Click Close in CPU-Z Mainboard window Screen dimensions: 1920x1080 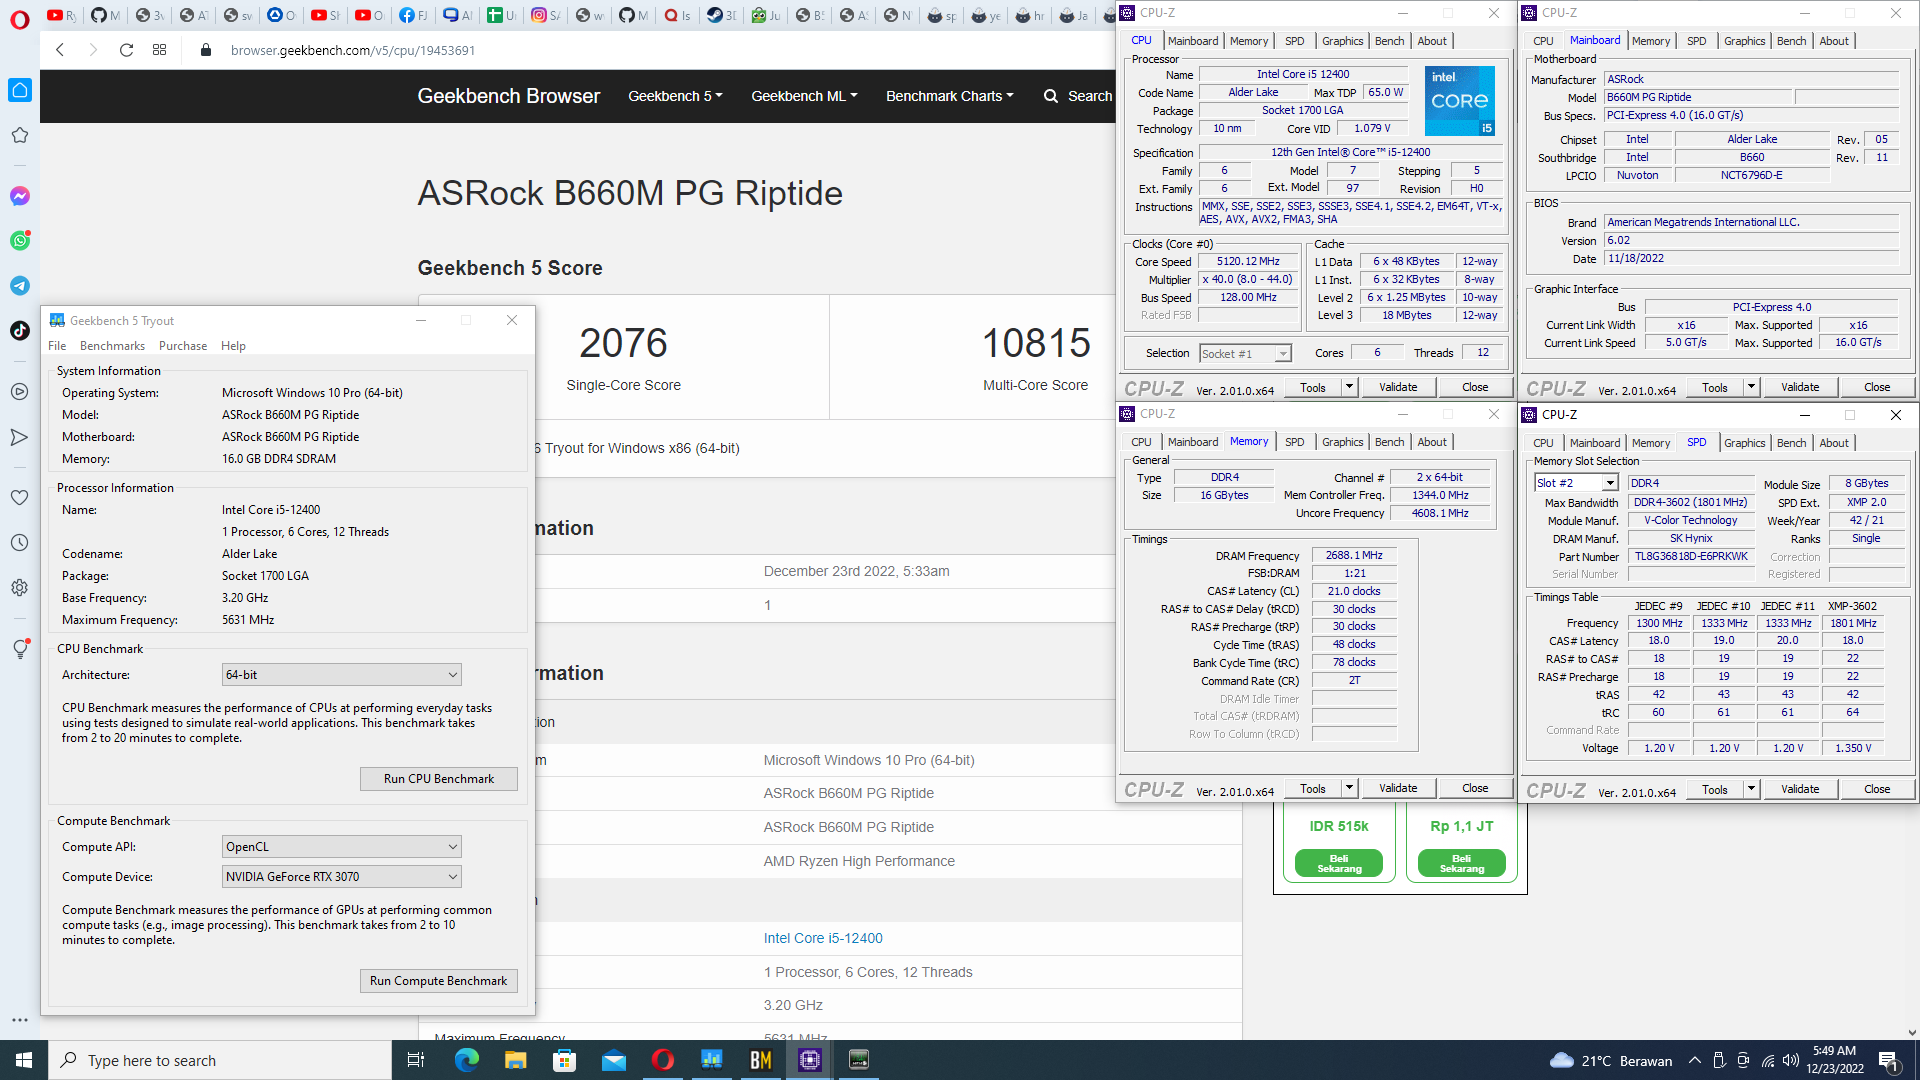(1877, 387)
